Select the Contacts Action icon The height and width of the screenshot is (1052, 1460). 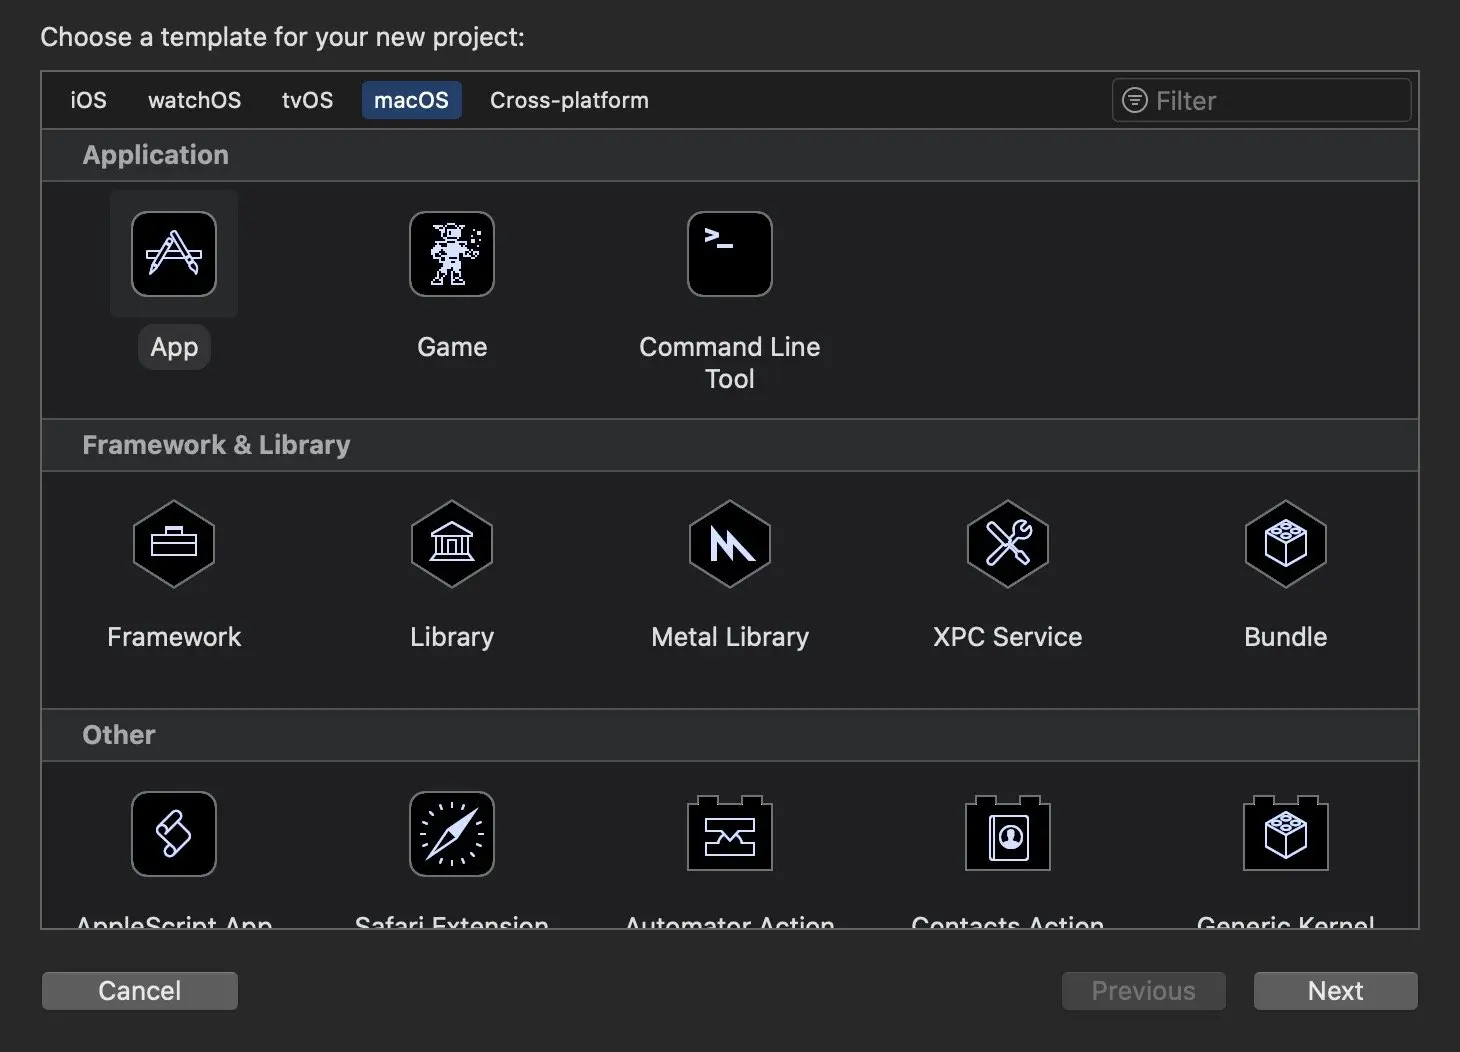(1008, 833)
